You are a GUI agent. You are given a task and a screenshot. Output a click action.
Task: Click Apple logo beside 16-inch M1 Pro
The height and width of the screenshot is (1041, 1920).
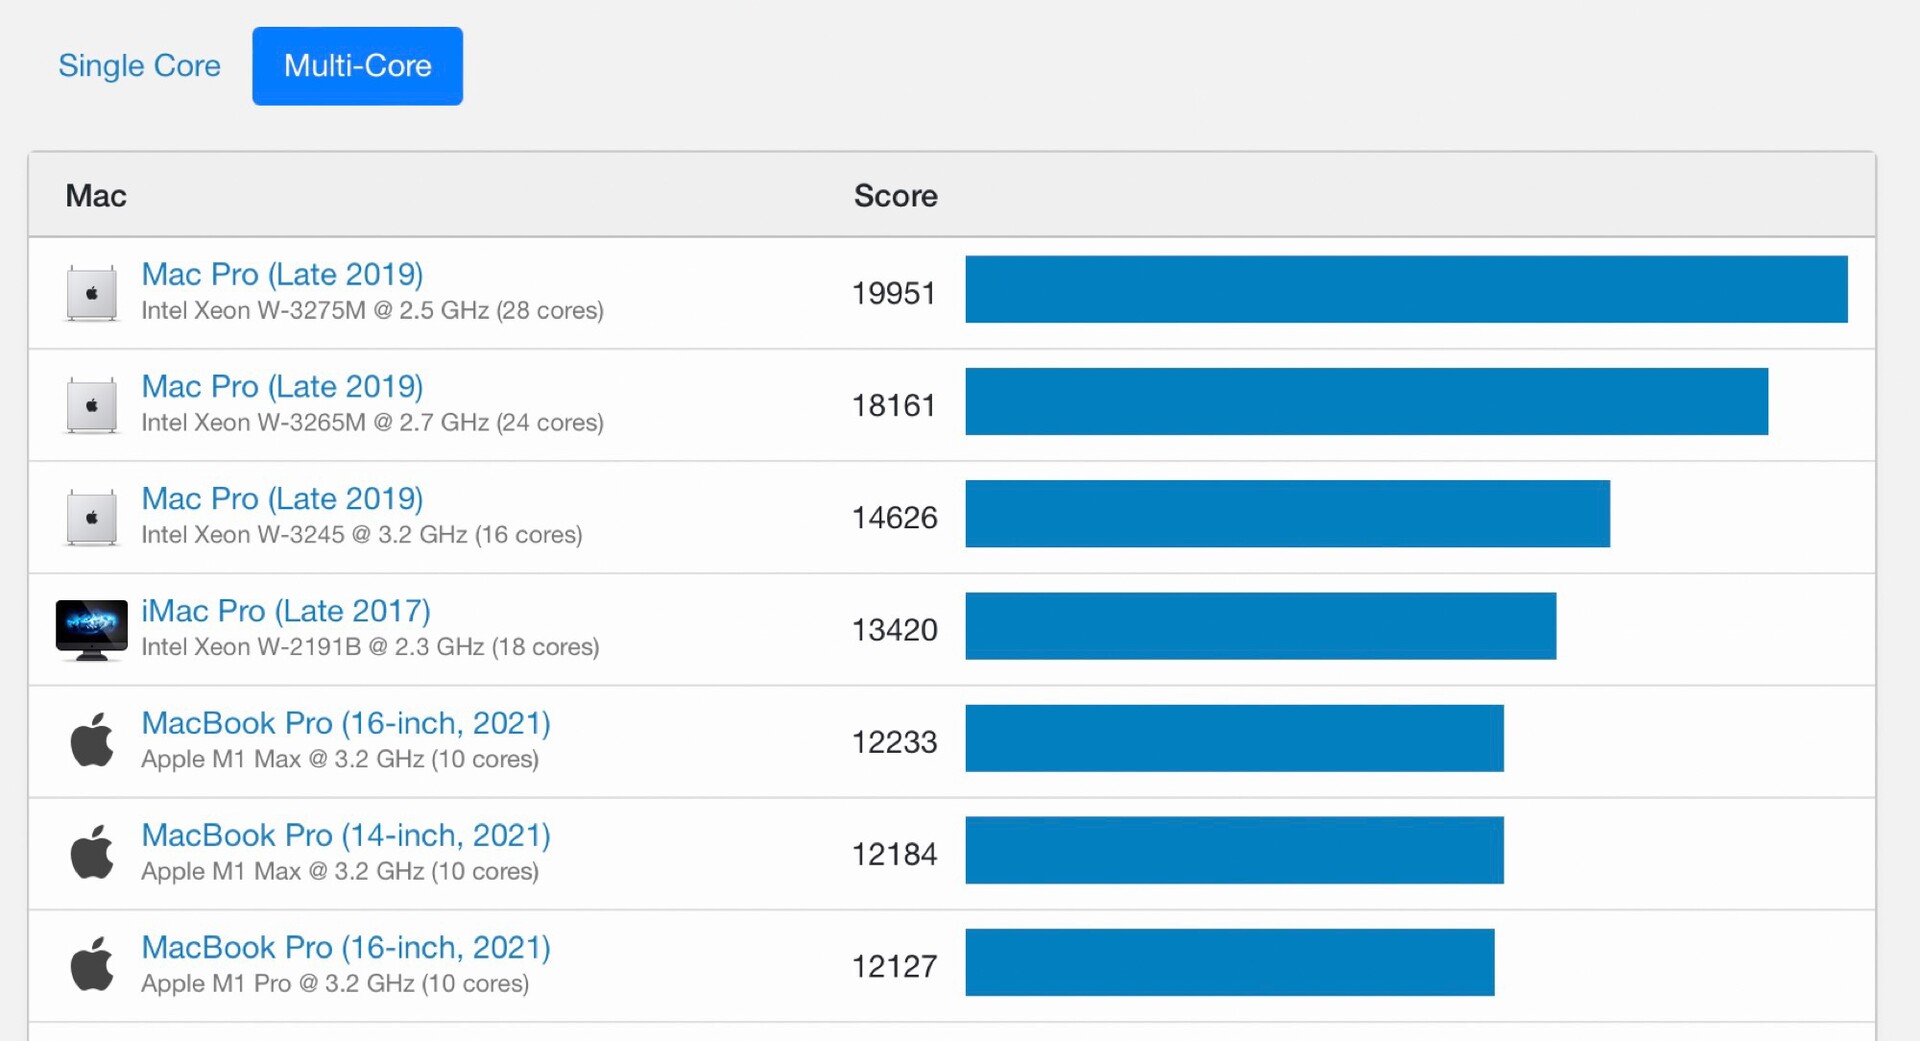point(91,965)
